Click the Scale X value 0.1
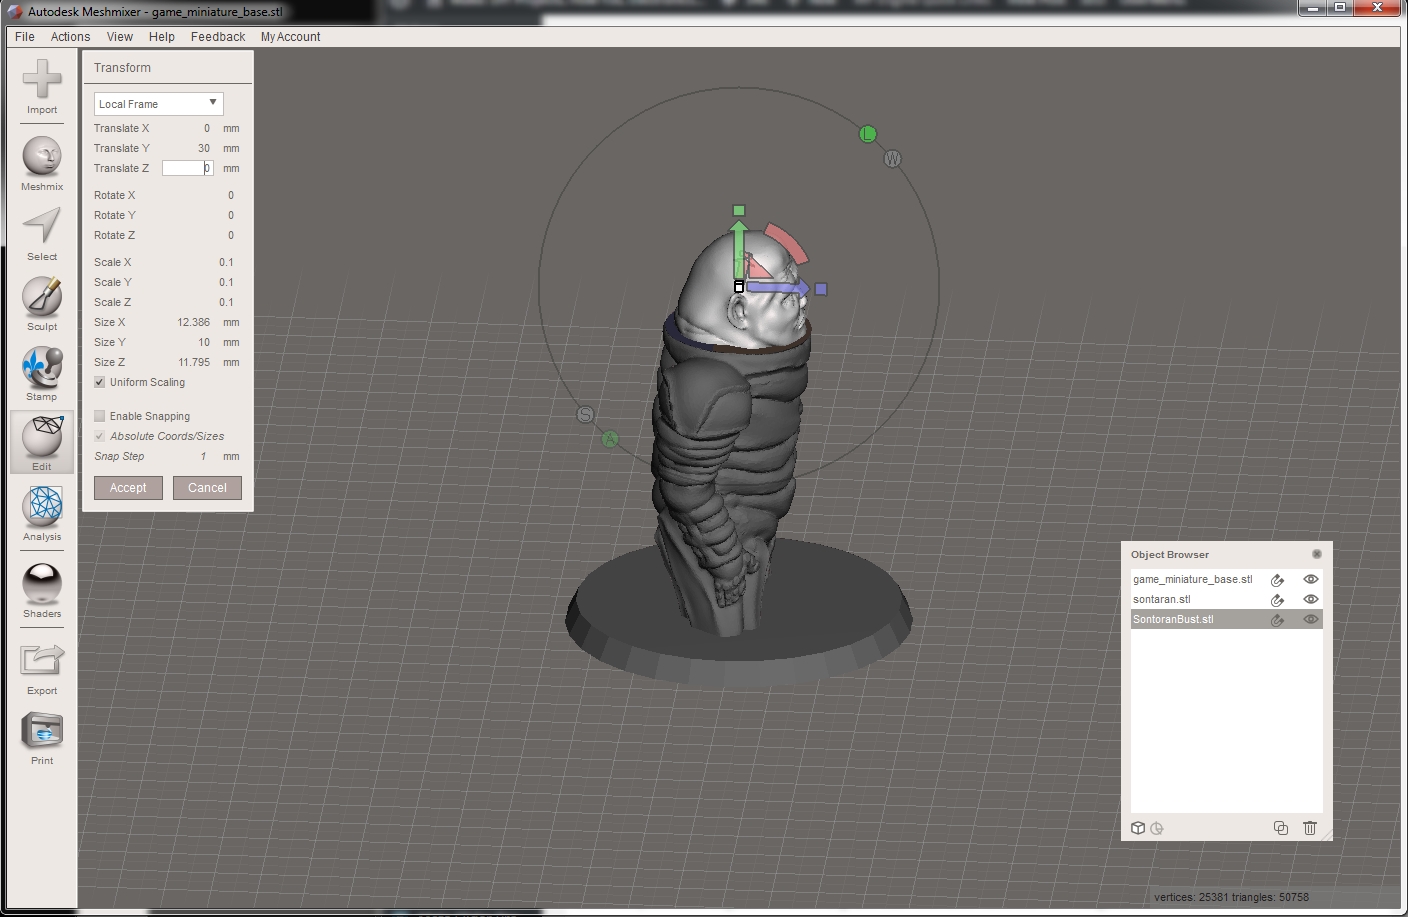 click(226, 262)
